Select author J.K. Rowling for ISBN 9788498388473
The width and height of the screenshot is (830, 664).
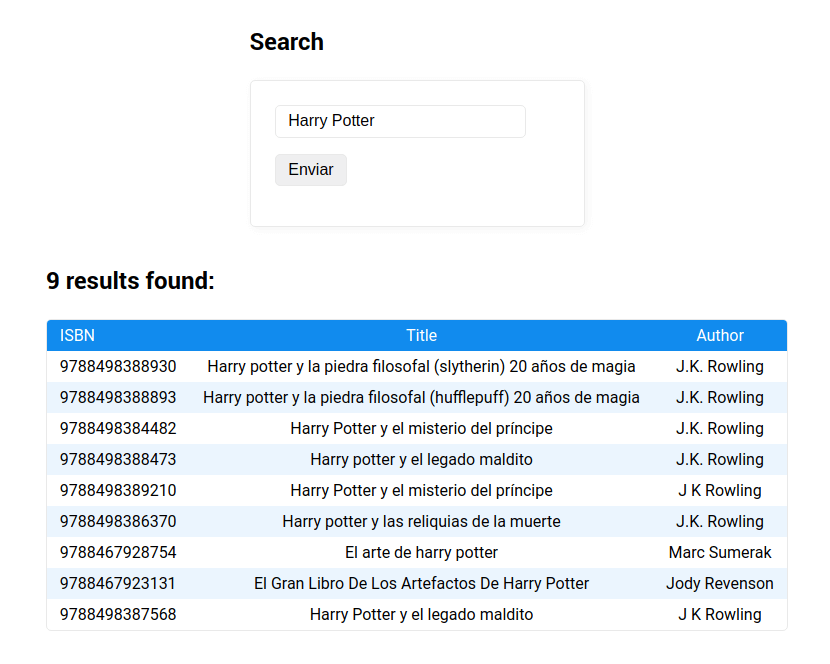[x=720, y=459]
